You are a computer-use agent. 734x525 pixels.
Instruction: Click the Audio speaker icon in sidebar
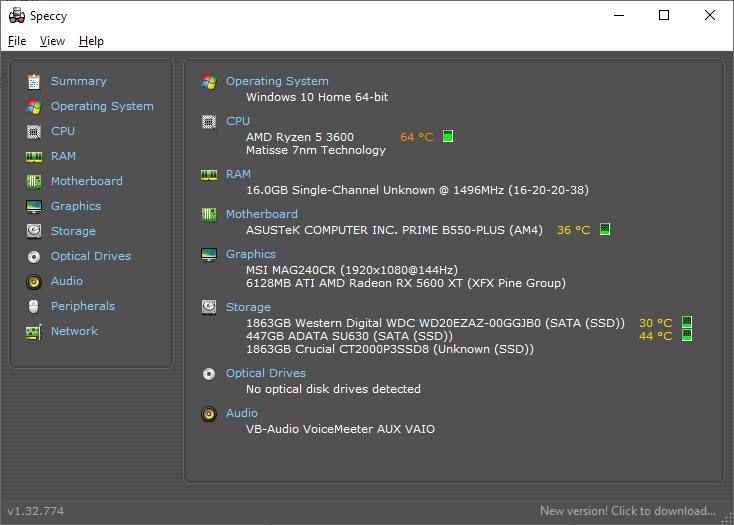(x=34, y=281)
